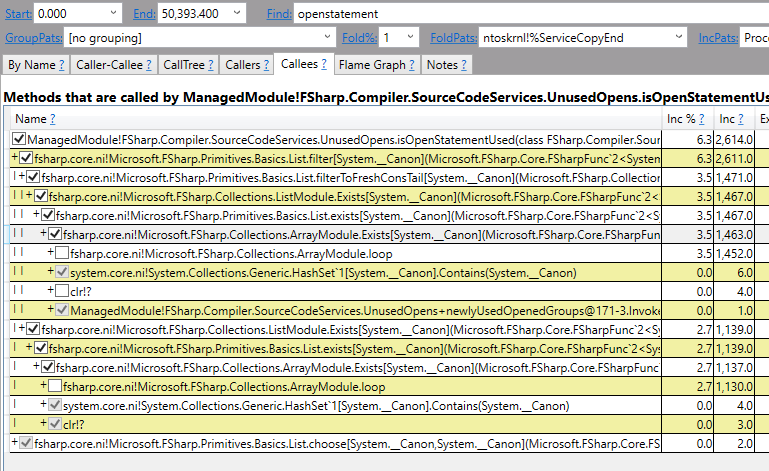Click into the Find text field
Image resolution: width=769 pixels, height=471 pixels.
531,14
